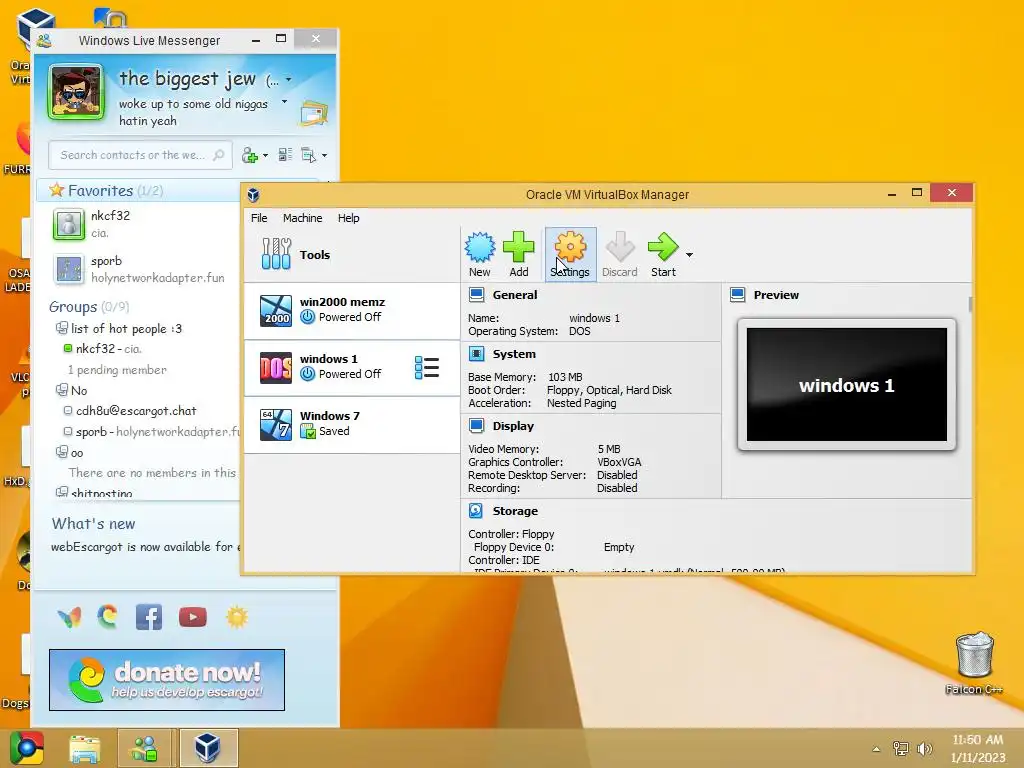
Task: Collapse the Favorites section in Messenger
Action: (x=106, y=191)
